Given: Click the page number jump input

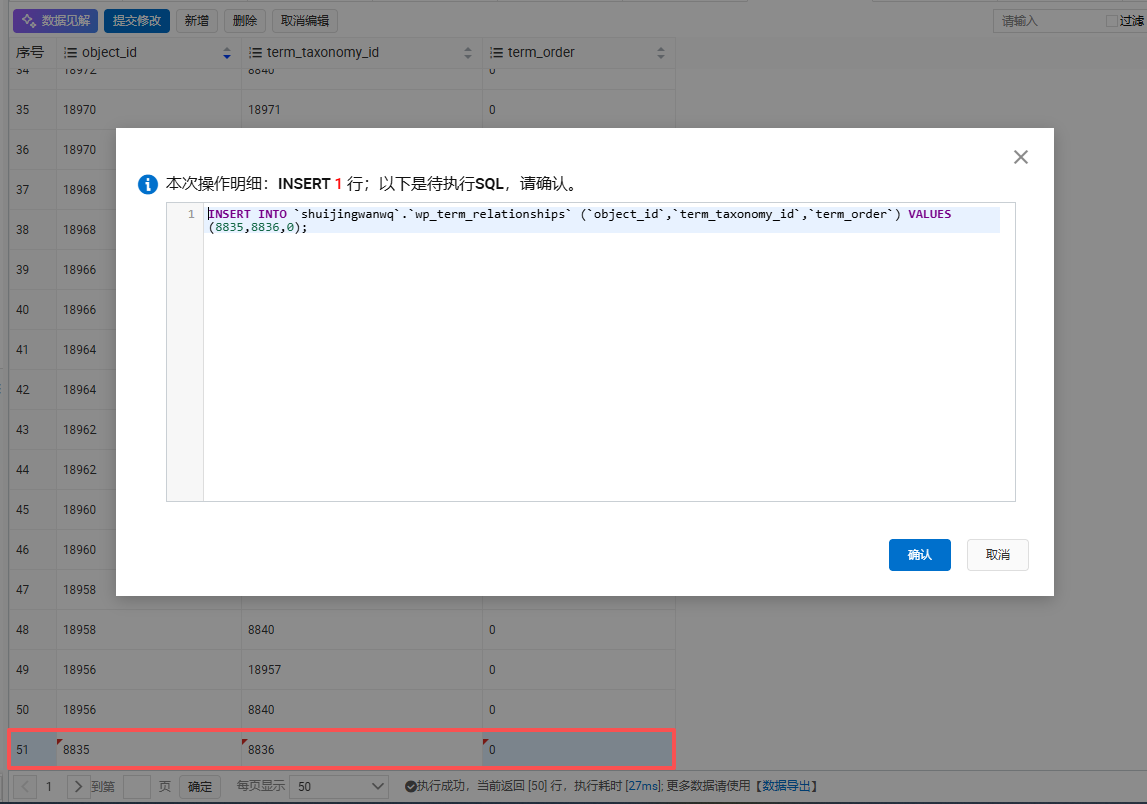Looking at the screenshot, I should click(x=137, y=786).
